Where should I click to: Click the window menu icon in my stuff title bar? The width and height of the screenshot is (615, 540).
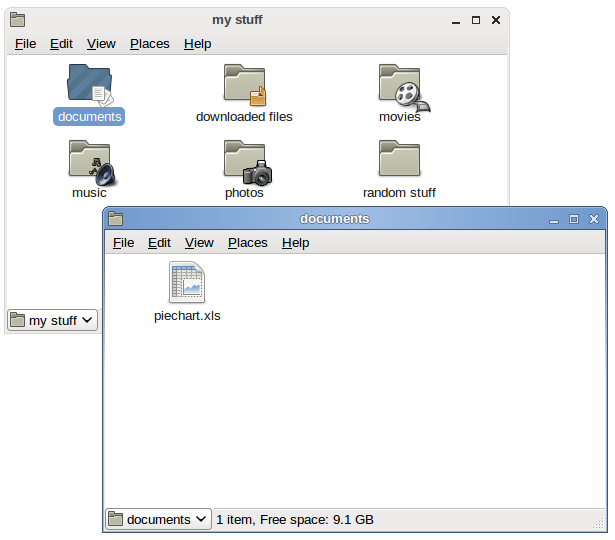tap(18, 20)
